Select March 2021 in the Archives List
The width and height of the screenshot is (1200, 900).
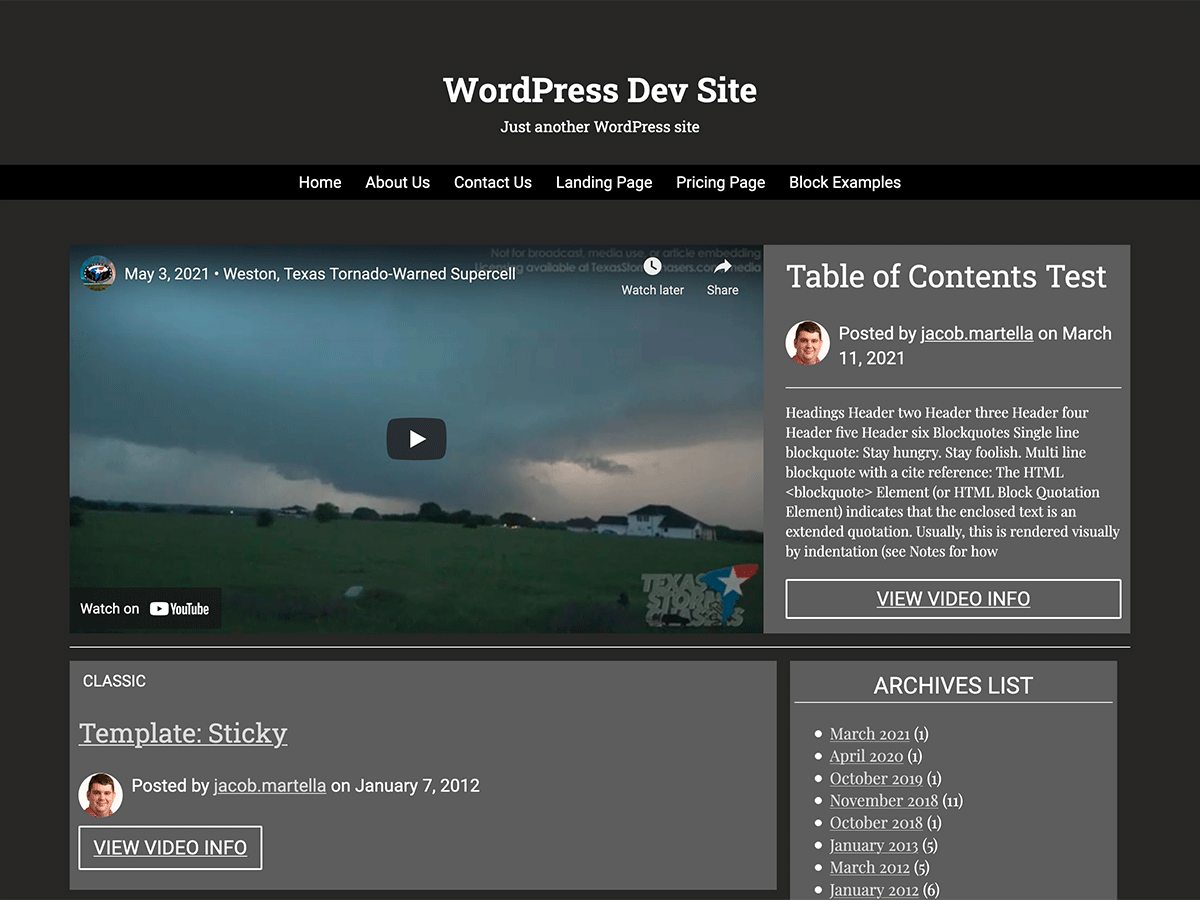click(x=869, y=733)
